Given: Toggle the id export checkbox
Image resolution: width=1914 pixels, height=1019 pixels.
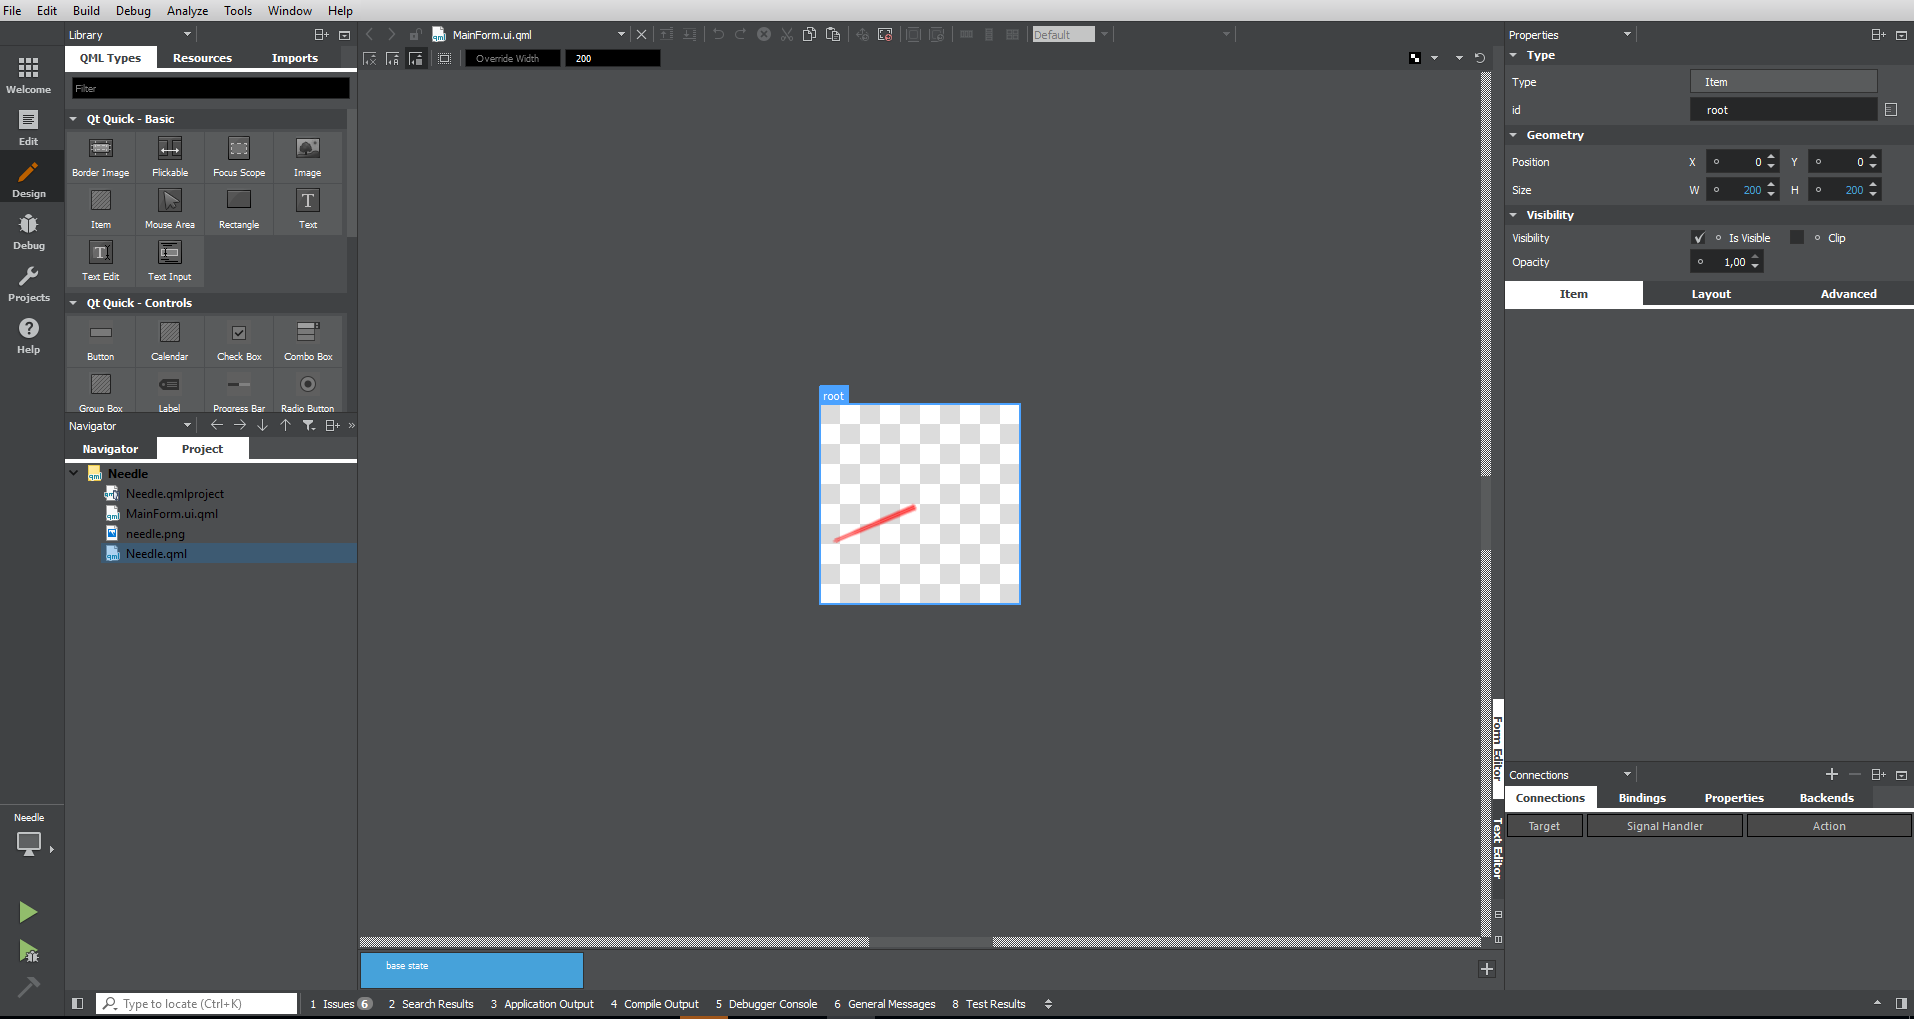Looking at the screenshot, I should pos(1890,110).
